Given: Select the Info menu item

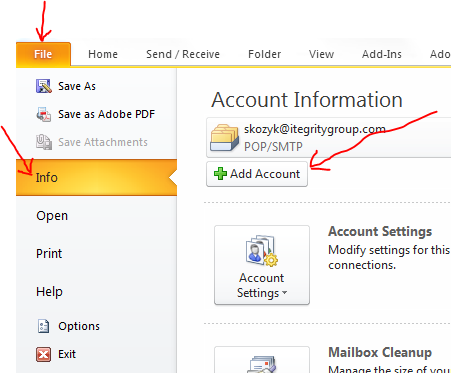Looking at the screenshot, I should point(96,177).
